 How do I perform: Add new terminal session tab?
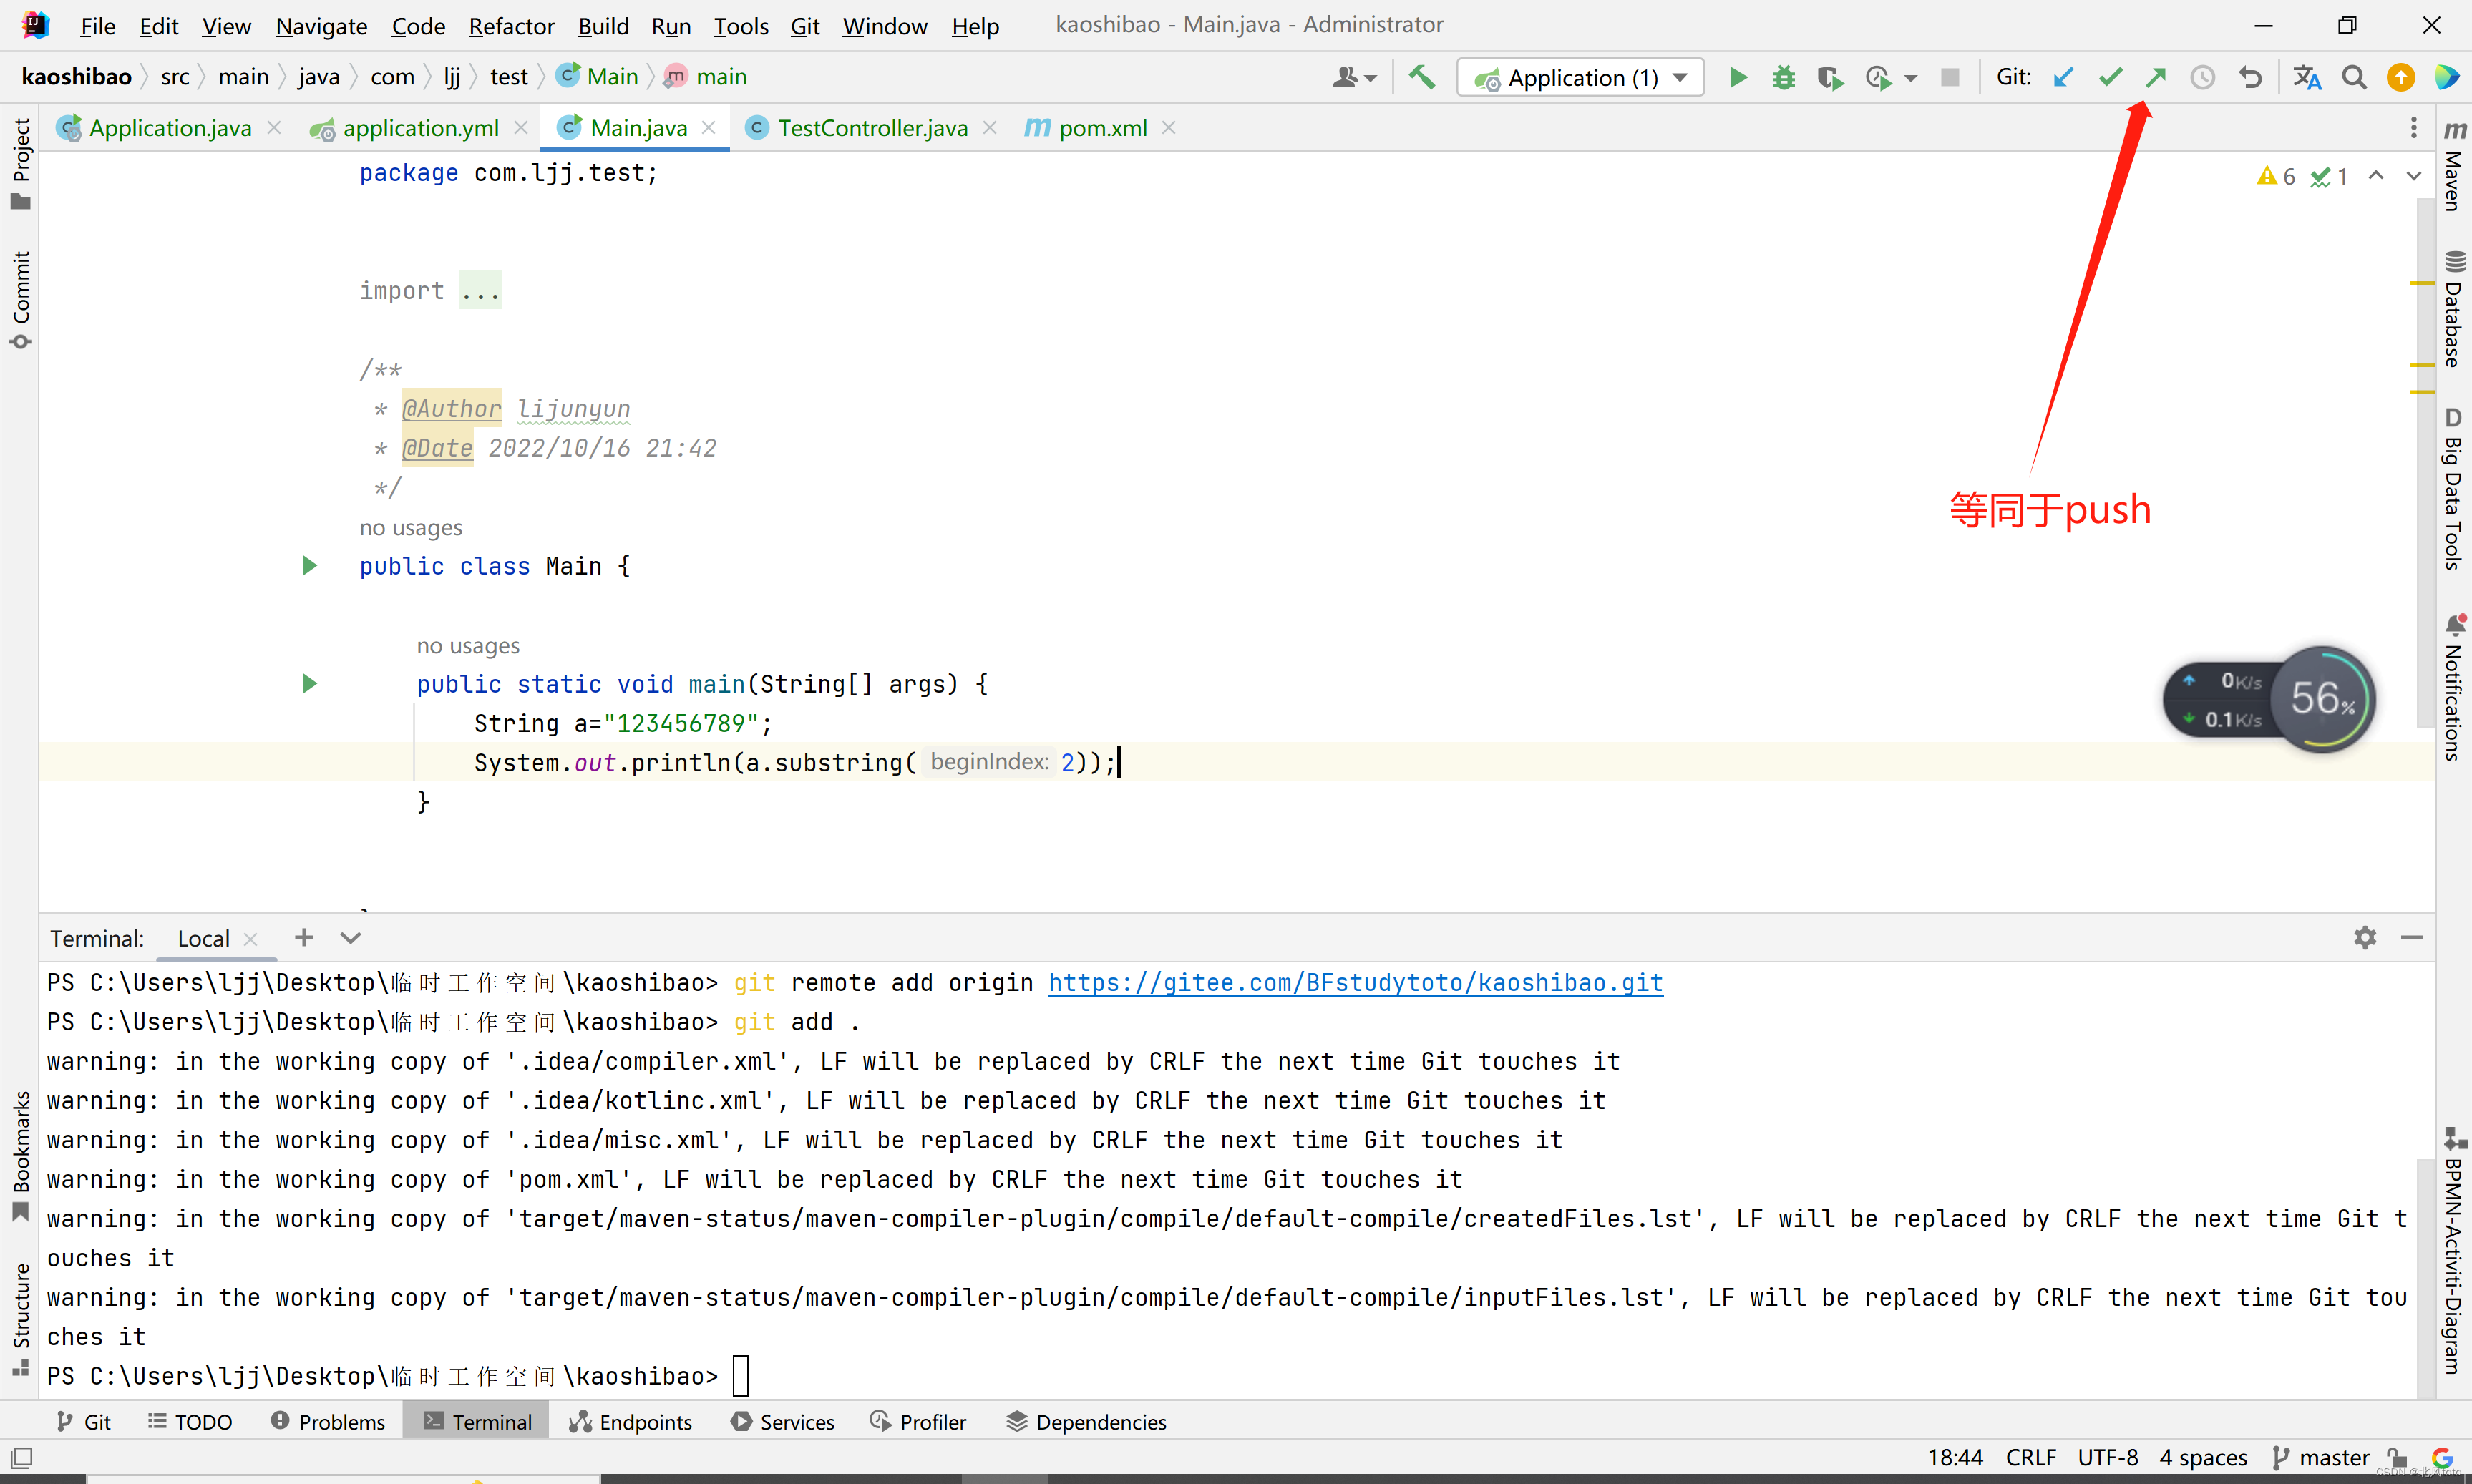[304, 937]
